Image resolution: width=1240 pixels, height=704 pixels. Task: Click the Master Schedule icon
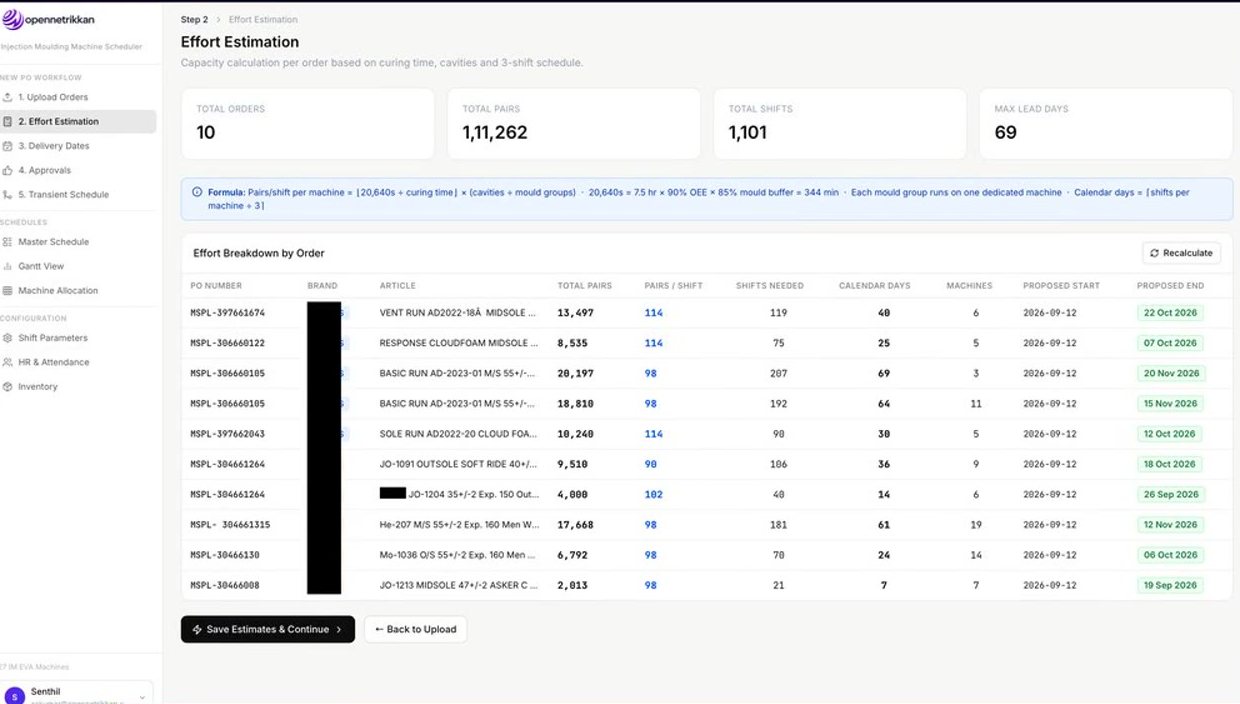[x=8, y=242]
